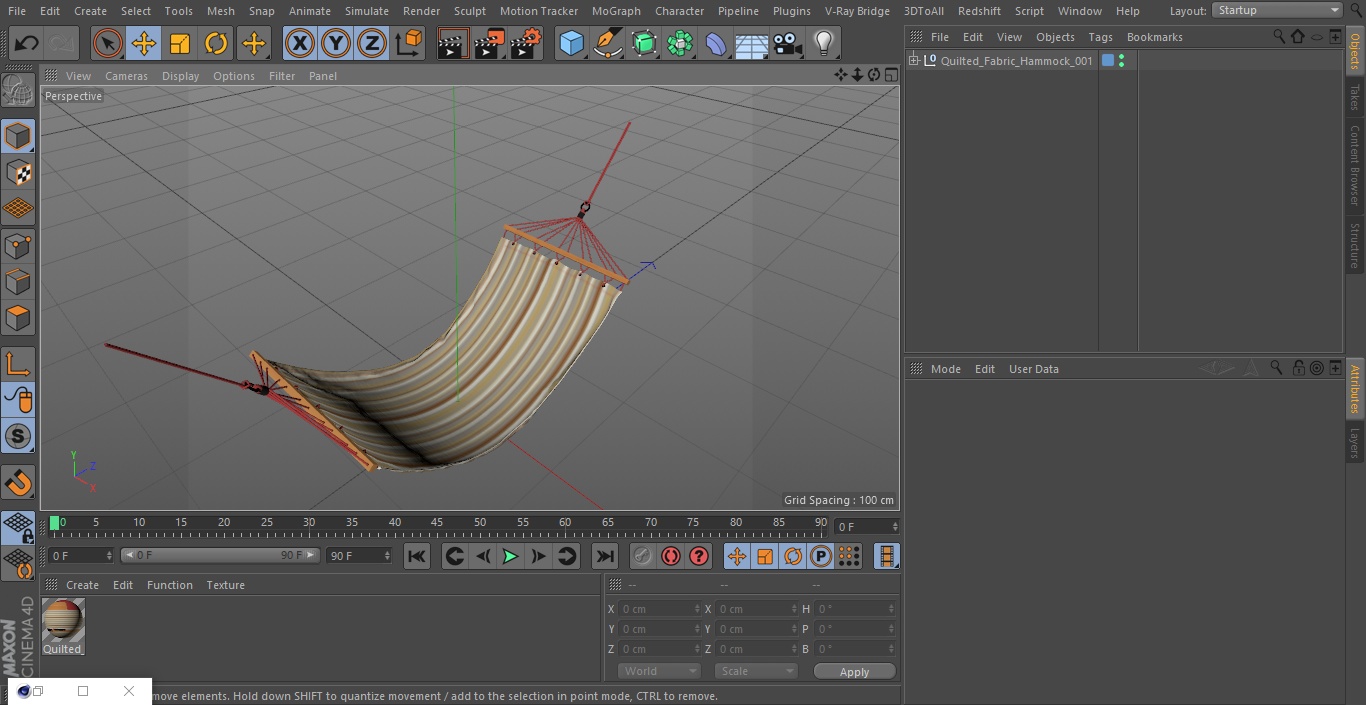Expand Quilted_Fabric_Hammock_001 object tree
Screen dimensions: 1366x705
913,61
